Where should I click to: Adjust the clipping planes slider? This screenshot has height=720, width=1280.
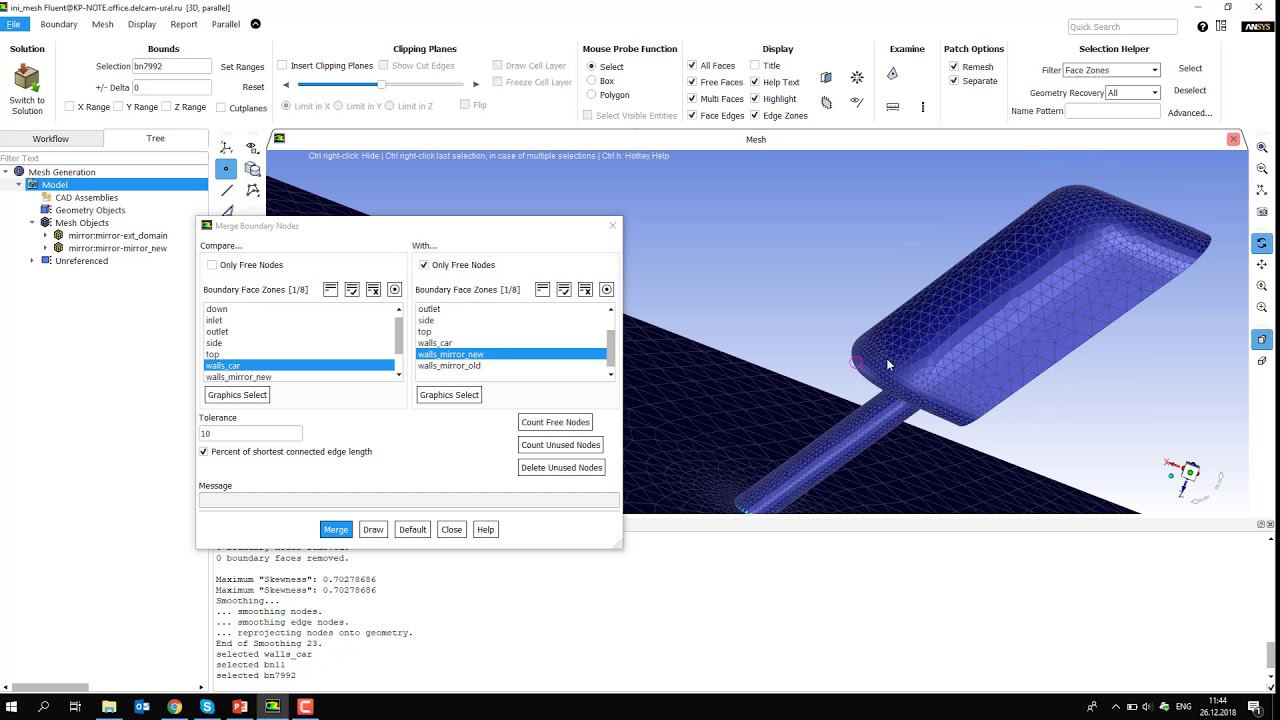point(381,84)
